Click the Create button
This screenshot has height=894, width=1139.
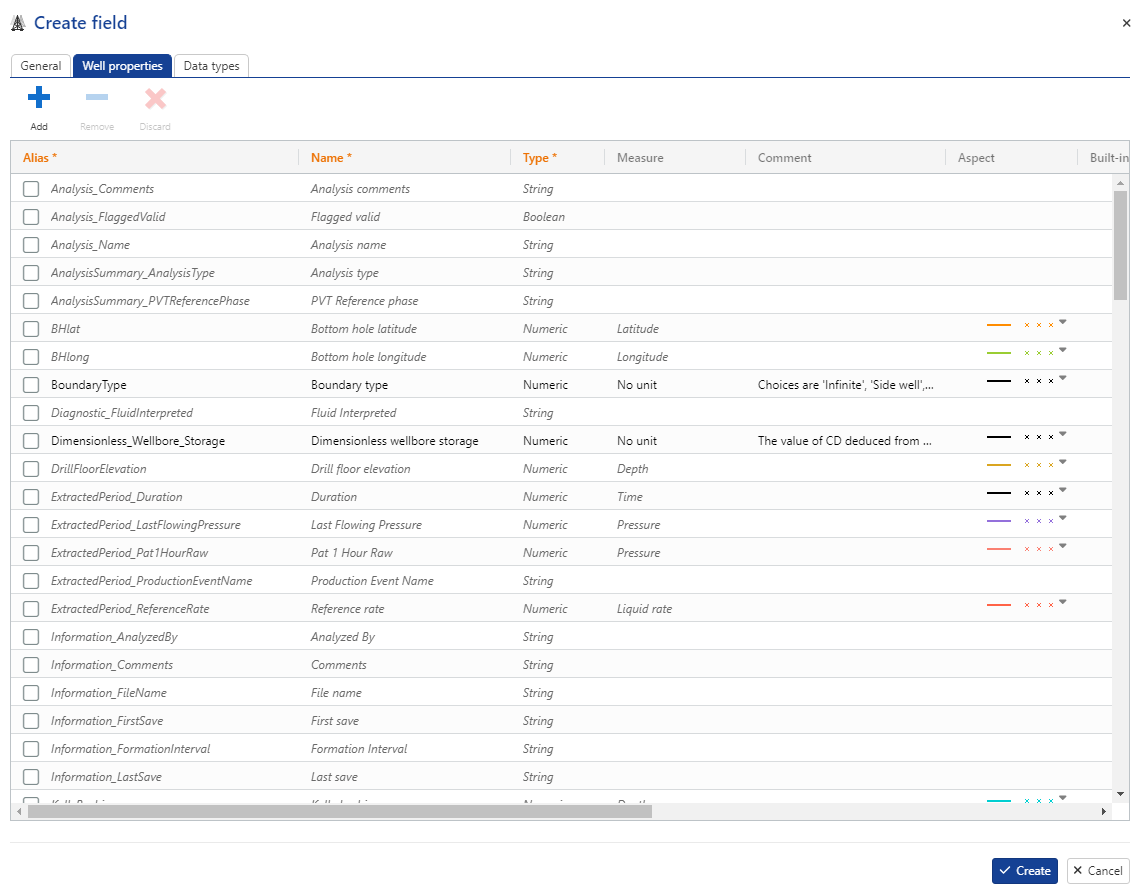(1024, 871)
